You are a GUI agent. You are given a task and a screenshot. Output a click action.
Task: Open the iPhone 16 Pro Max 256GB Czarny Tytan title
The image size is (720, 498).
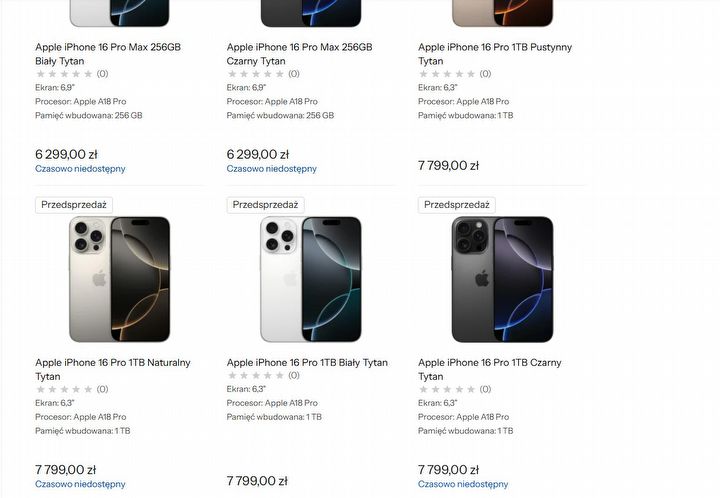299,47
